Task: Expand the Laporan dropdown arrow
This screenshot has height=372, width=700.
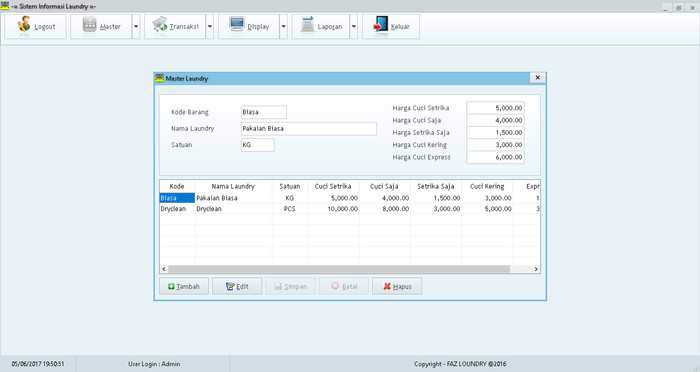Action: (x=354, y=26)
